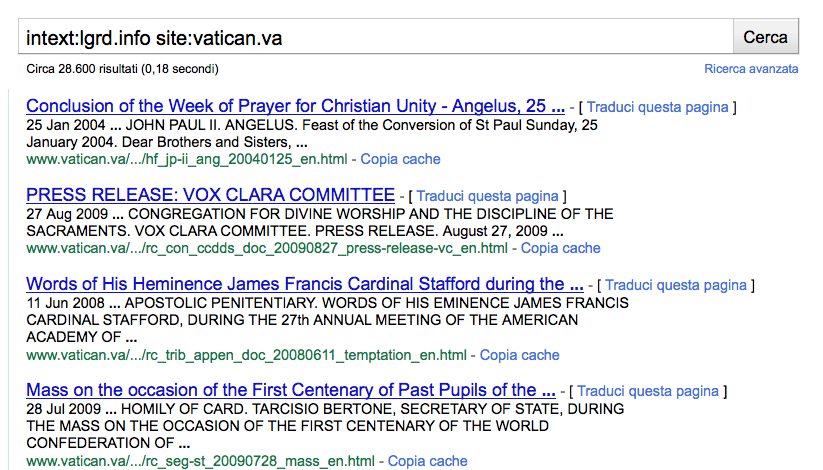Click the temptation_en.html green URL

[x=246, y=355]
